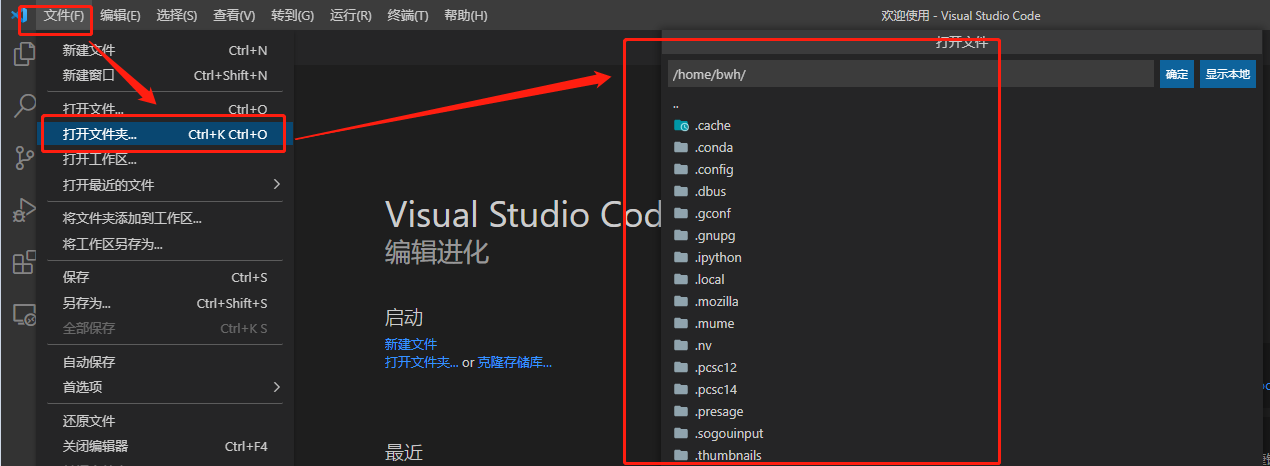Select the .sogouinput folder entry
The height and width of the screenshot is (466, 1270).
[x=964, y=434]
